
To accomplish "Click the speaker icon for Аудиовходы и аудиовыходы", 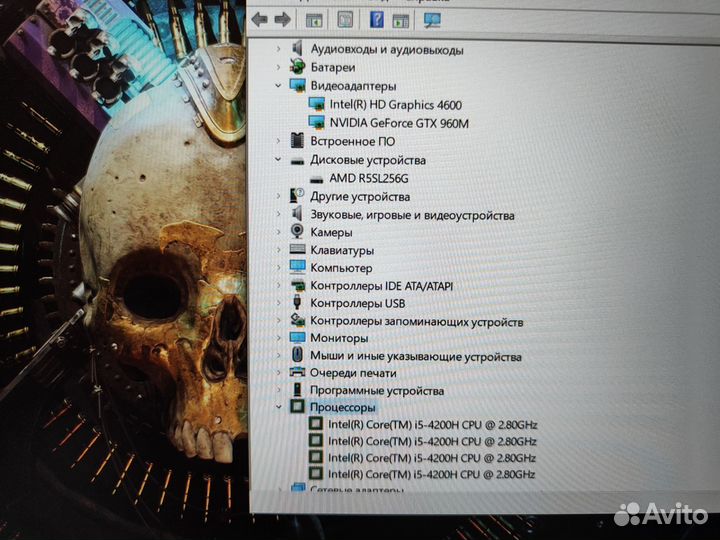I will pyautogui.click(x=298, y=48).
